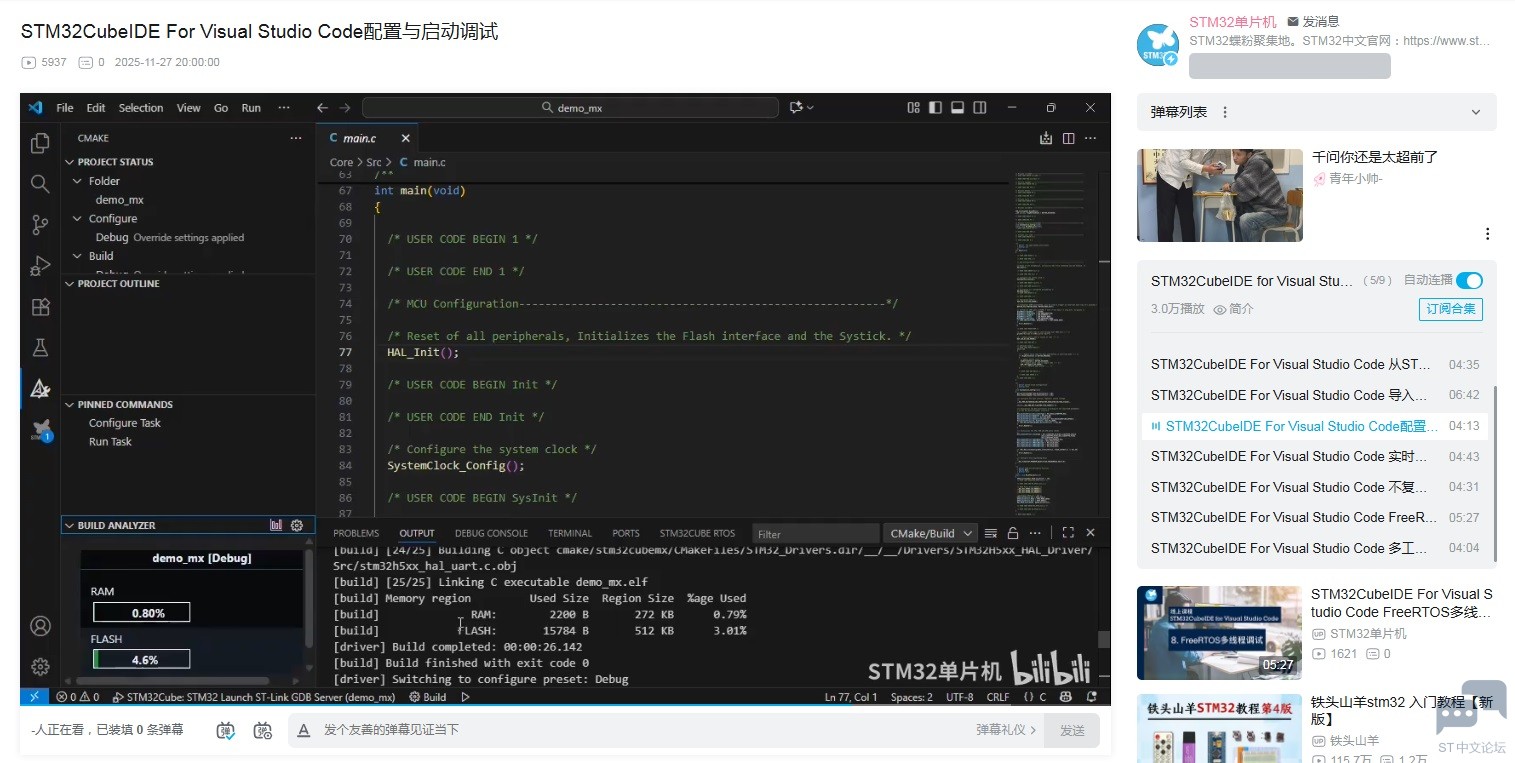The height and width of the screenshot is (763, 1515).
Task: Open the CMAKE view more actions ellipsis
Action: [x=295, y=138]
